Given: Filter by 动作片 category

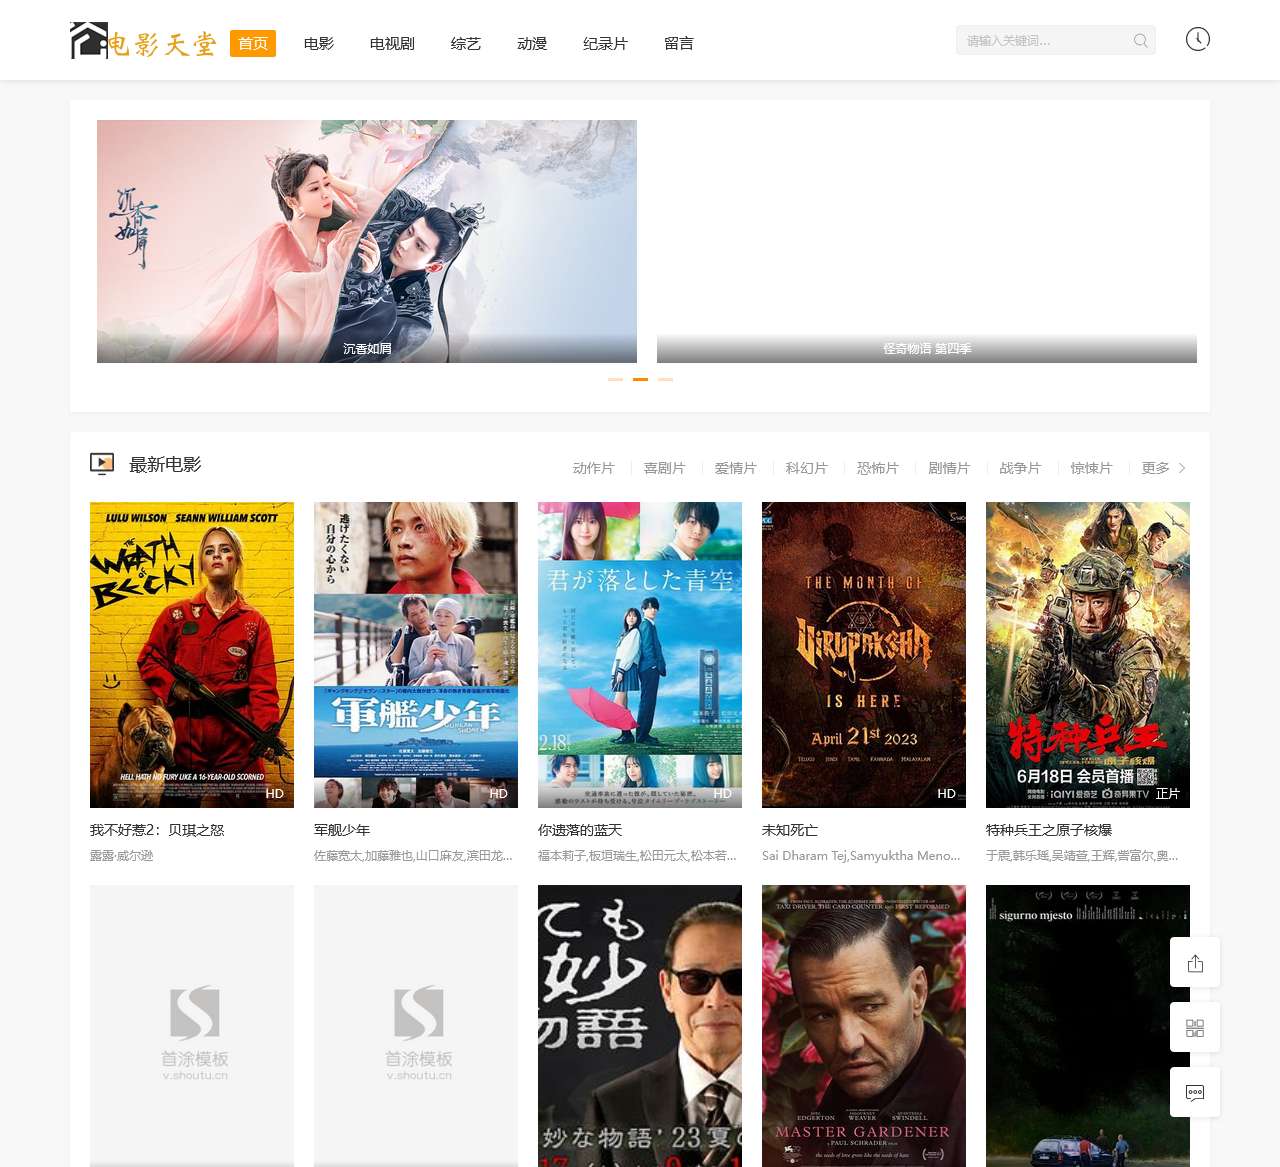Looking at the screenshot, I should 593,468.
